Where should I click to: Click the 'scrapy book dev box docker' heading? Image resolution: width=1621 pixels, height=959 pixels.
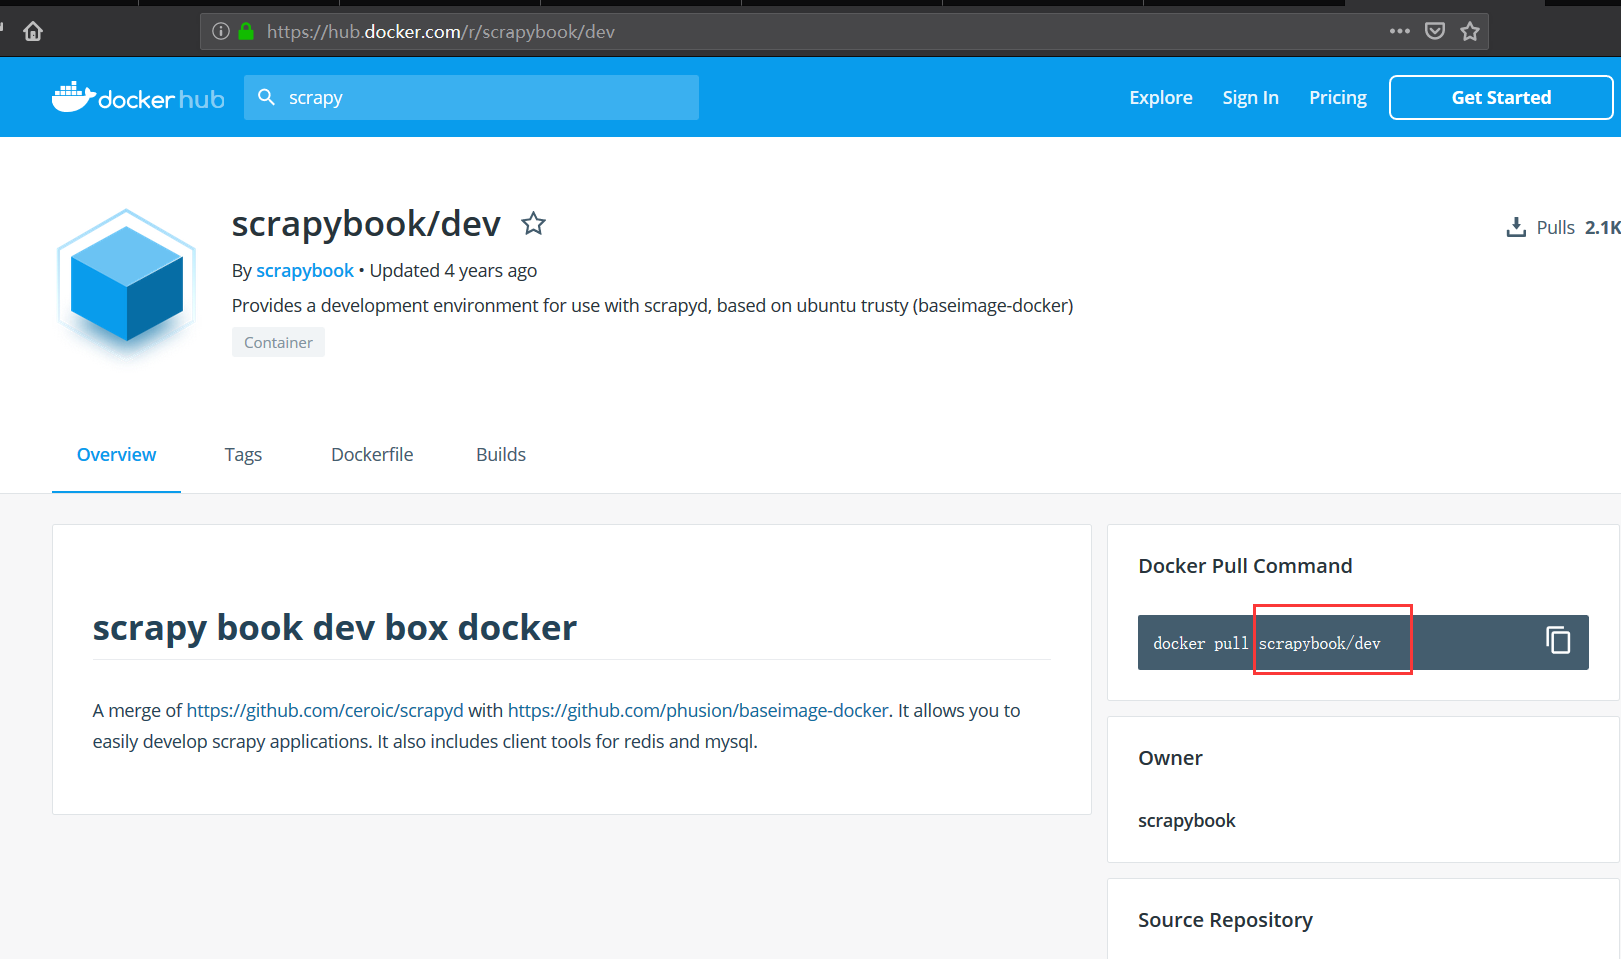click(335, 628)
